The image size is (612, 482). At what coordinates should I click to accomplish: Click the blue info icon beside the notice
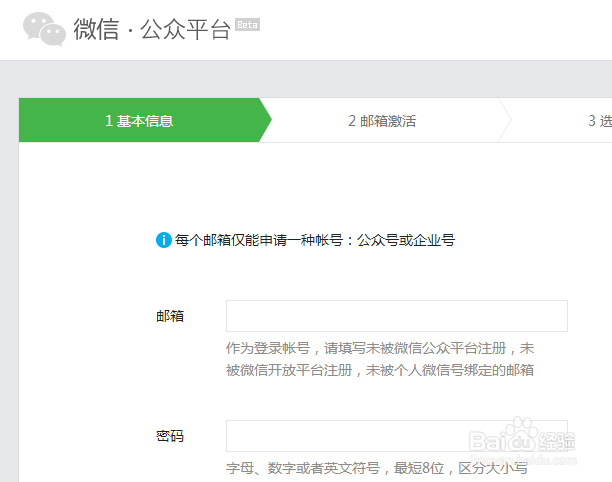164,240
